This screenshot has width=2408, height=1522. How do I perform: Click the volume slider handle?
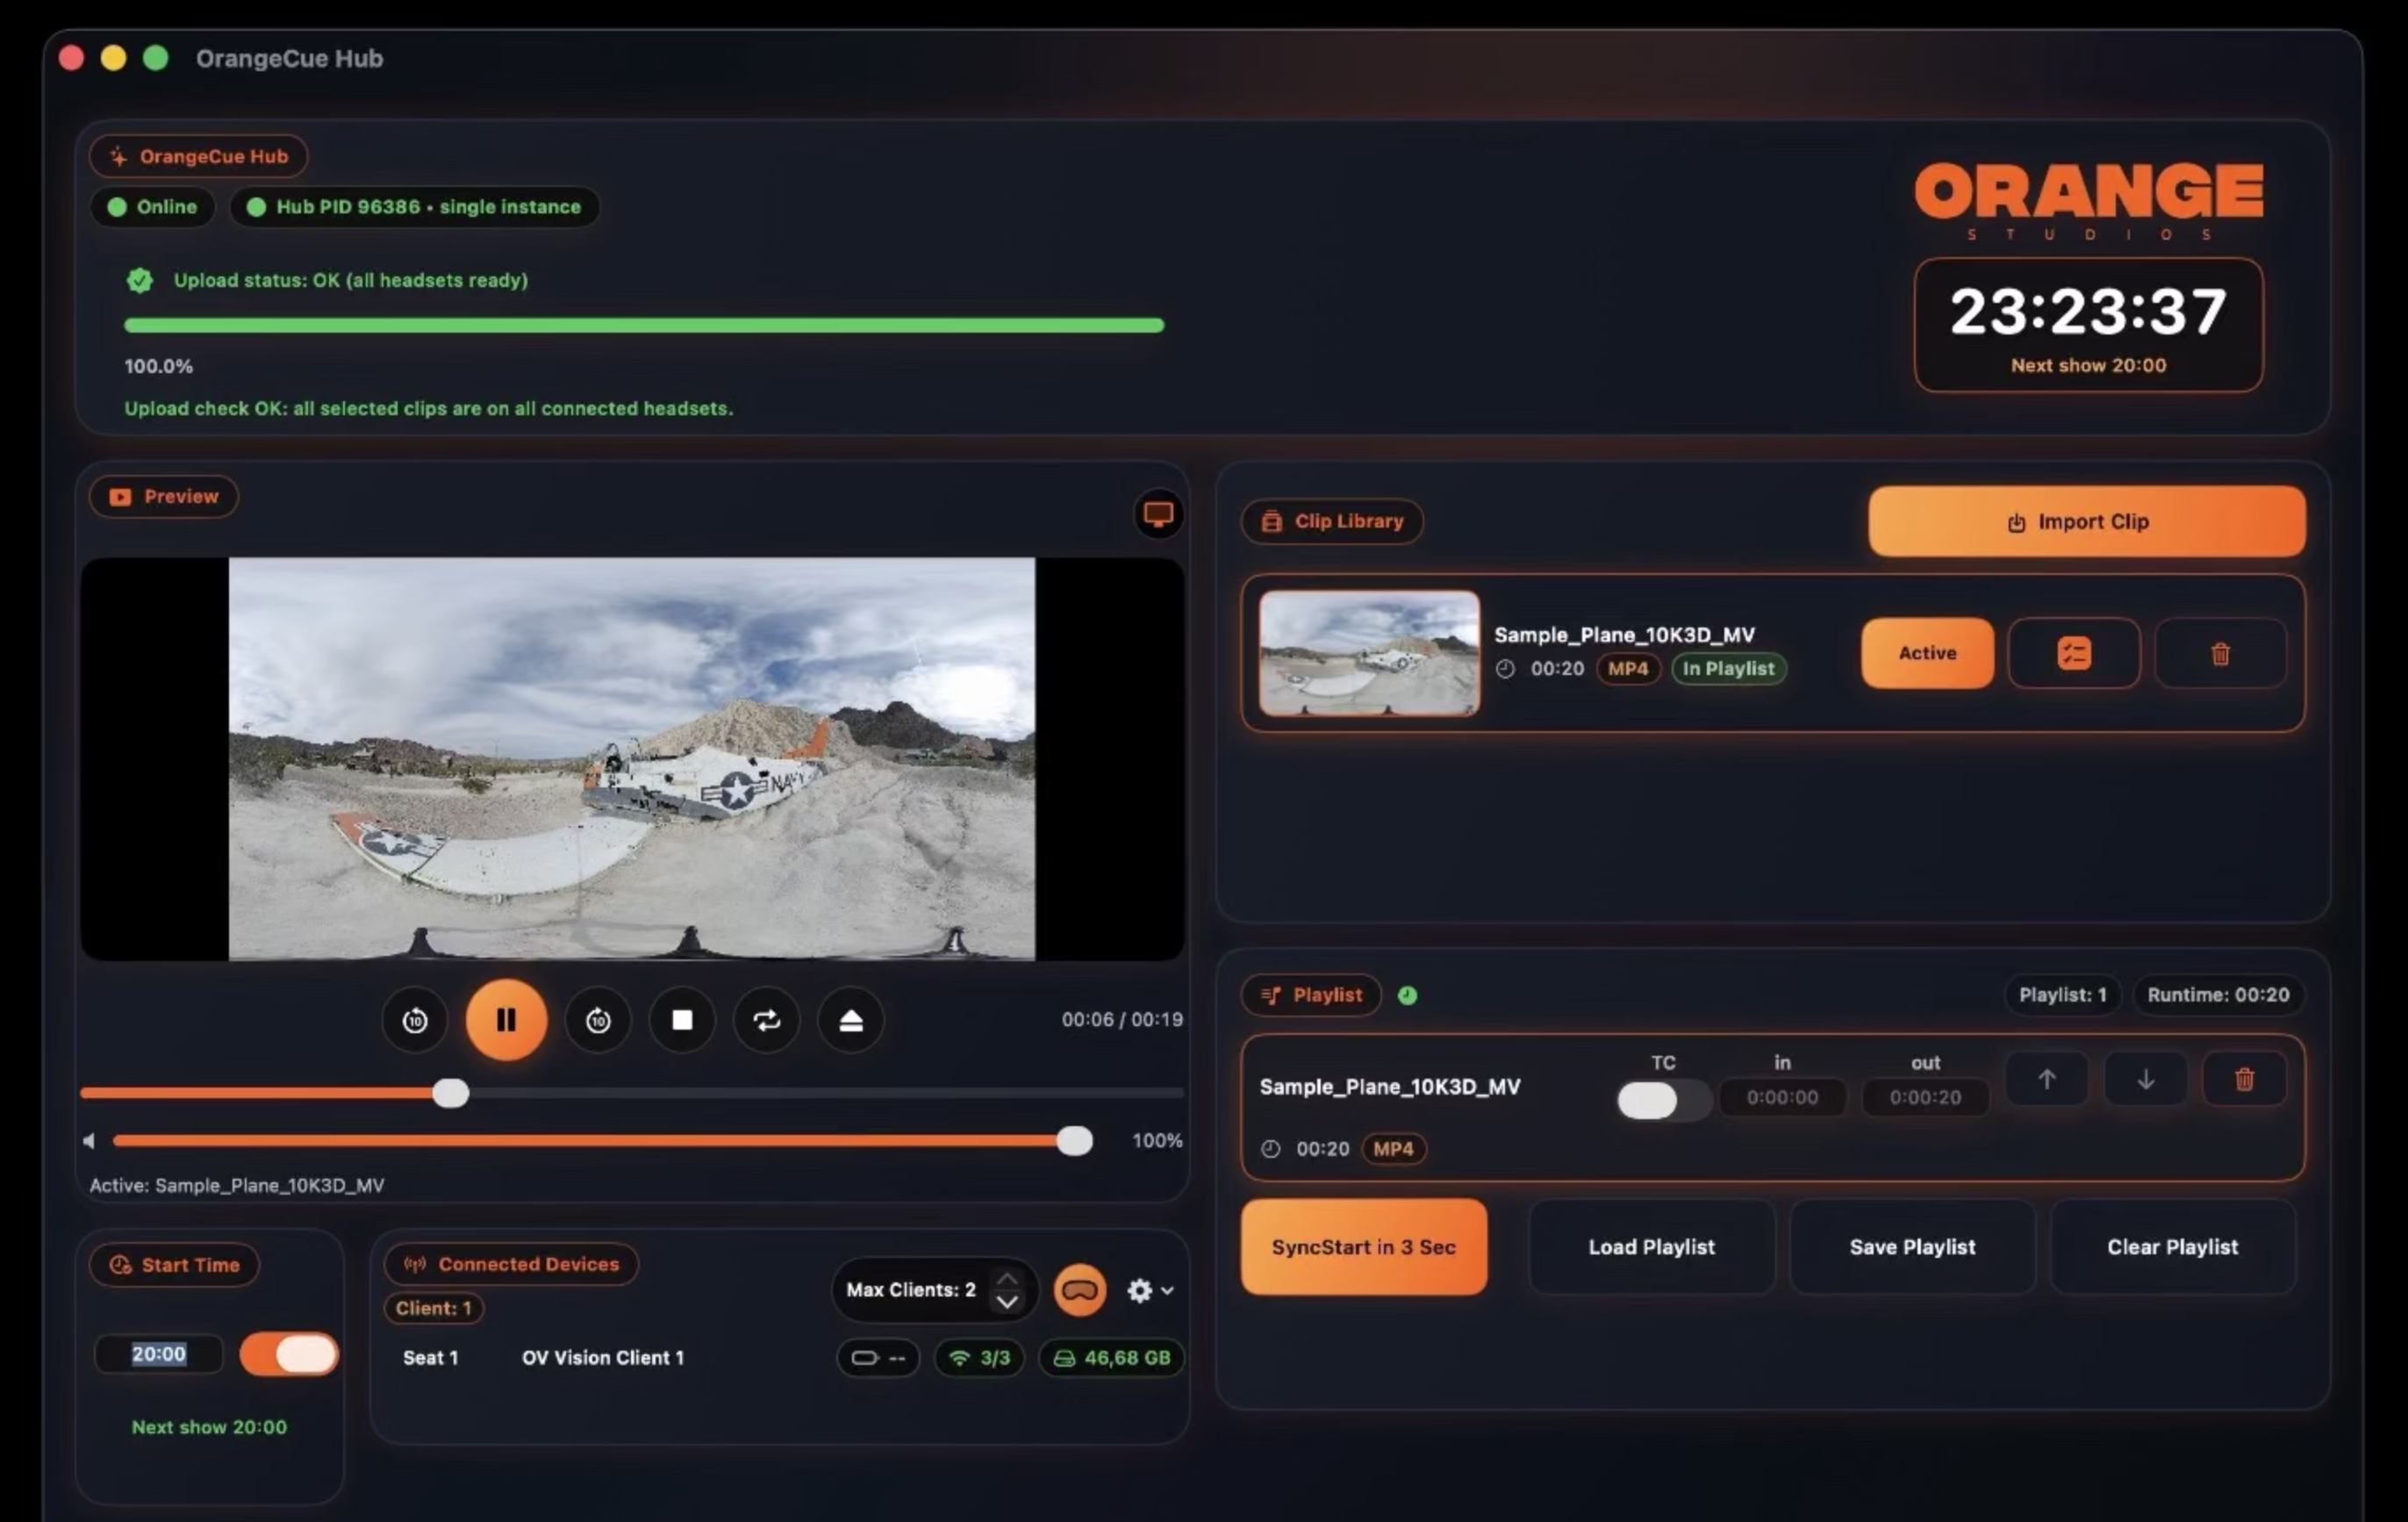tap(1074, 1140)
